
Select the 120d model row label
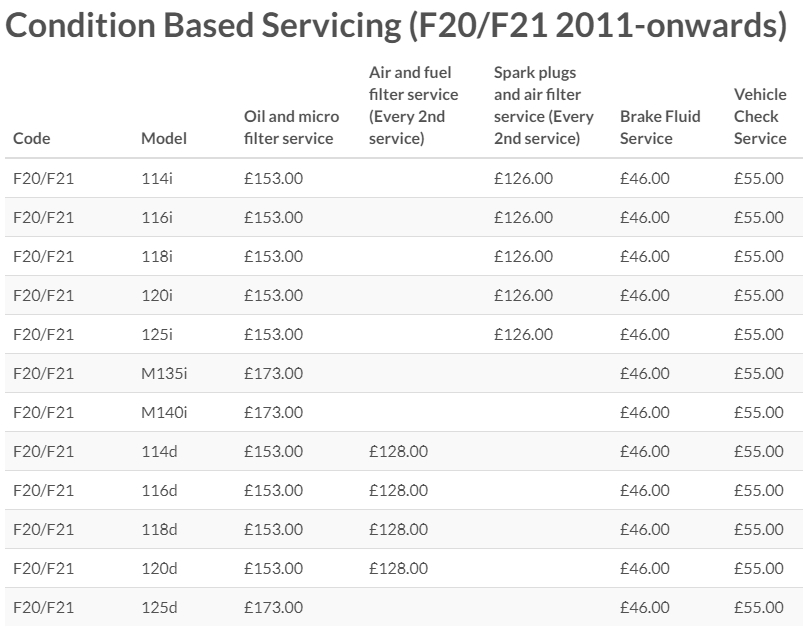159,568
